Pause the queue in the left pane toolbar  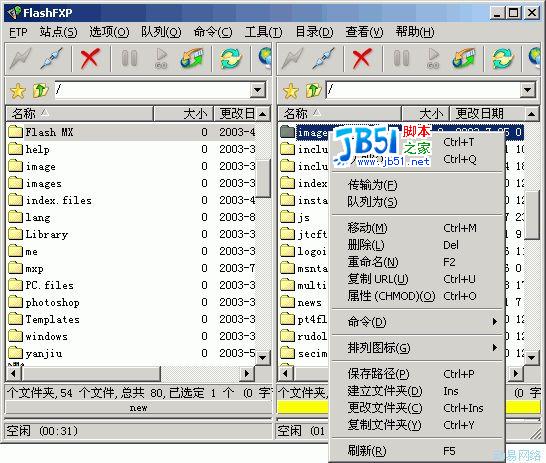(x=129, y=58)
